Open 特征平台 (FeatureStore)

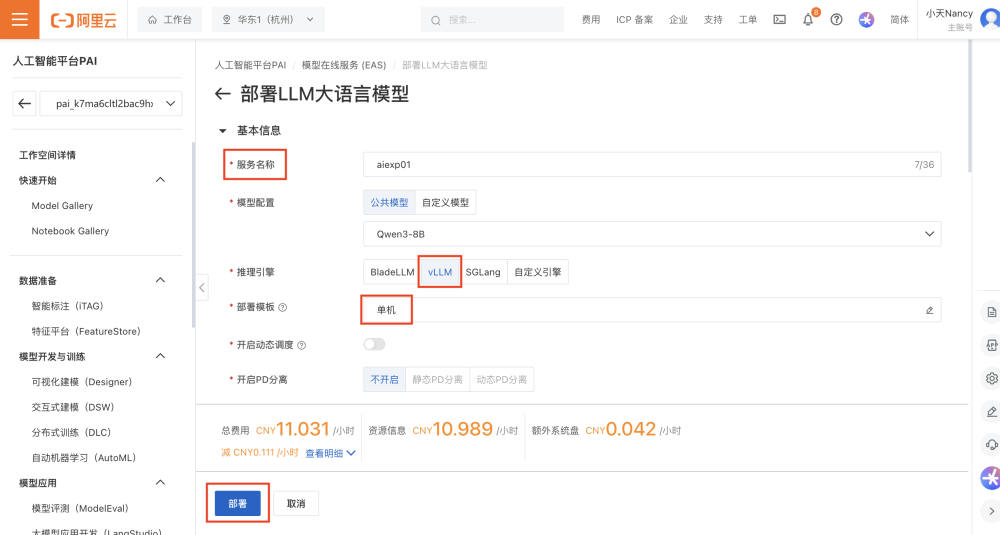click(x=86, y=331)
